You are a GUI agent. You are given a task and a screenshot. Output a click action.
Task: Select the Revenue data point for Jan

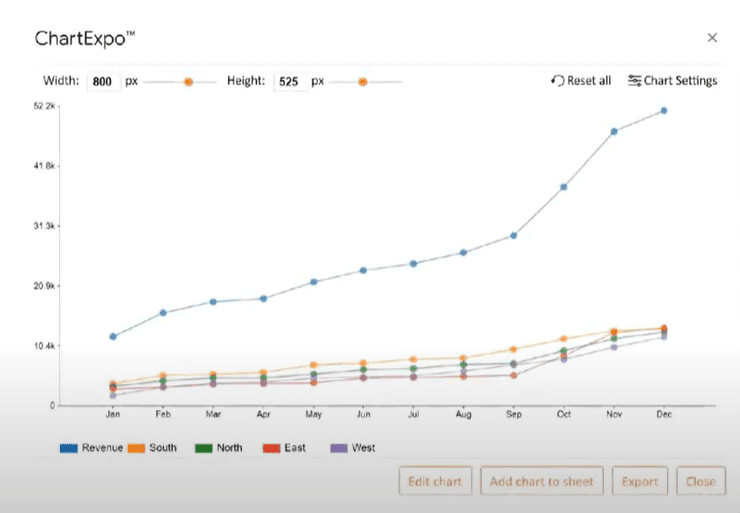pyautogui.click(x=113, y=336)
